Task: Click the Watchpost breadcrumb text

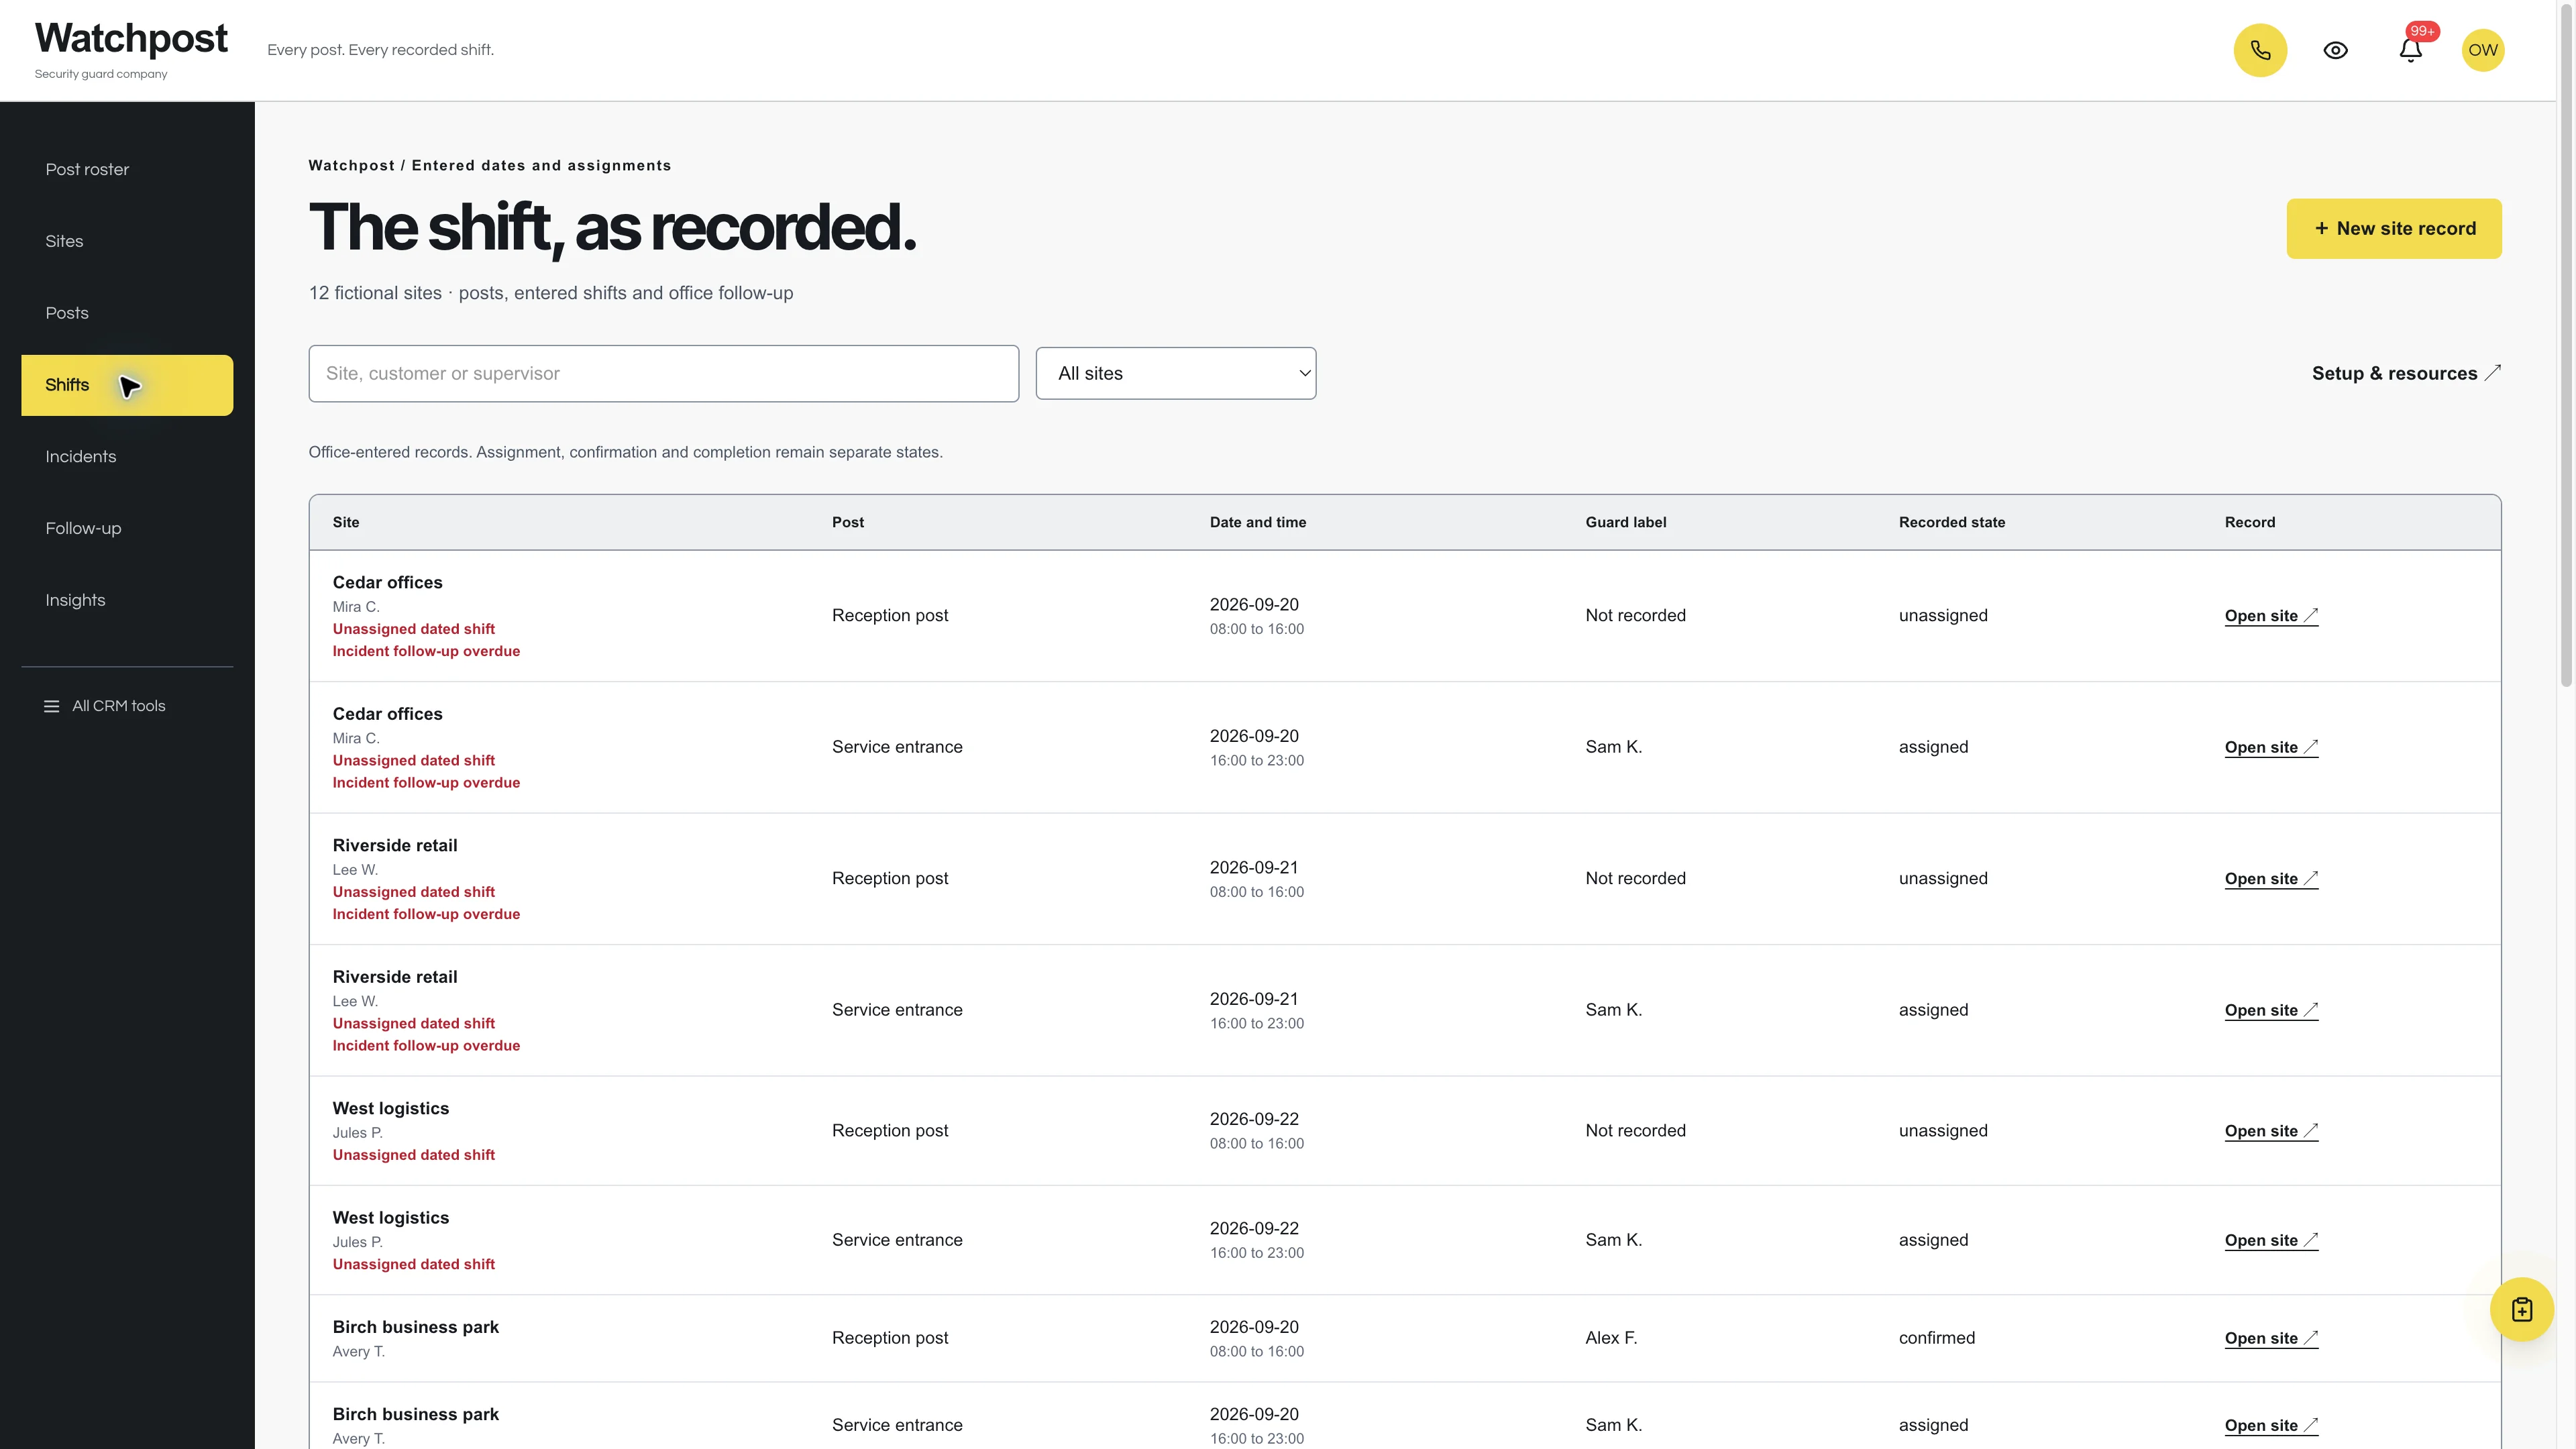Action: tap(351, 166)
